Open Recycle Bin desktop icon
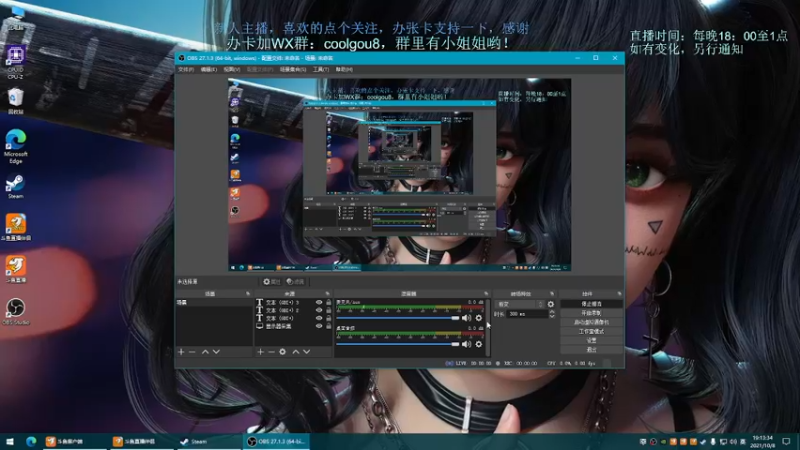Image resolution: width=800 pixels, height=450 pixels. 15,101
